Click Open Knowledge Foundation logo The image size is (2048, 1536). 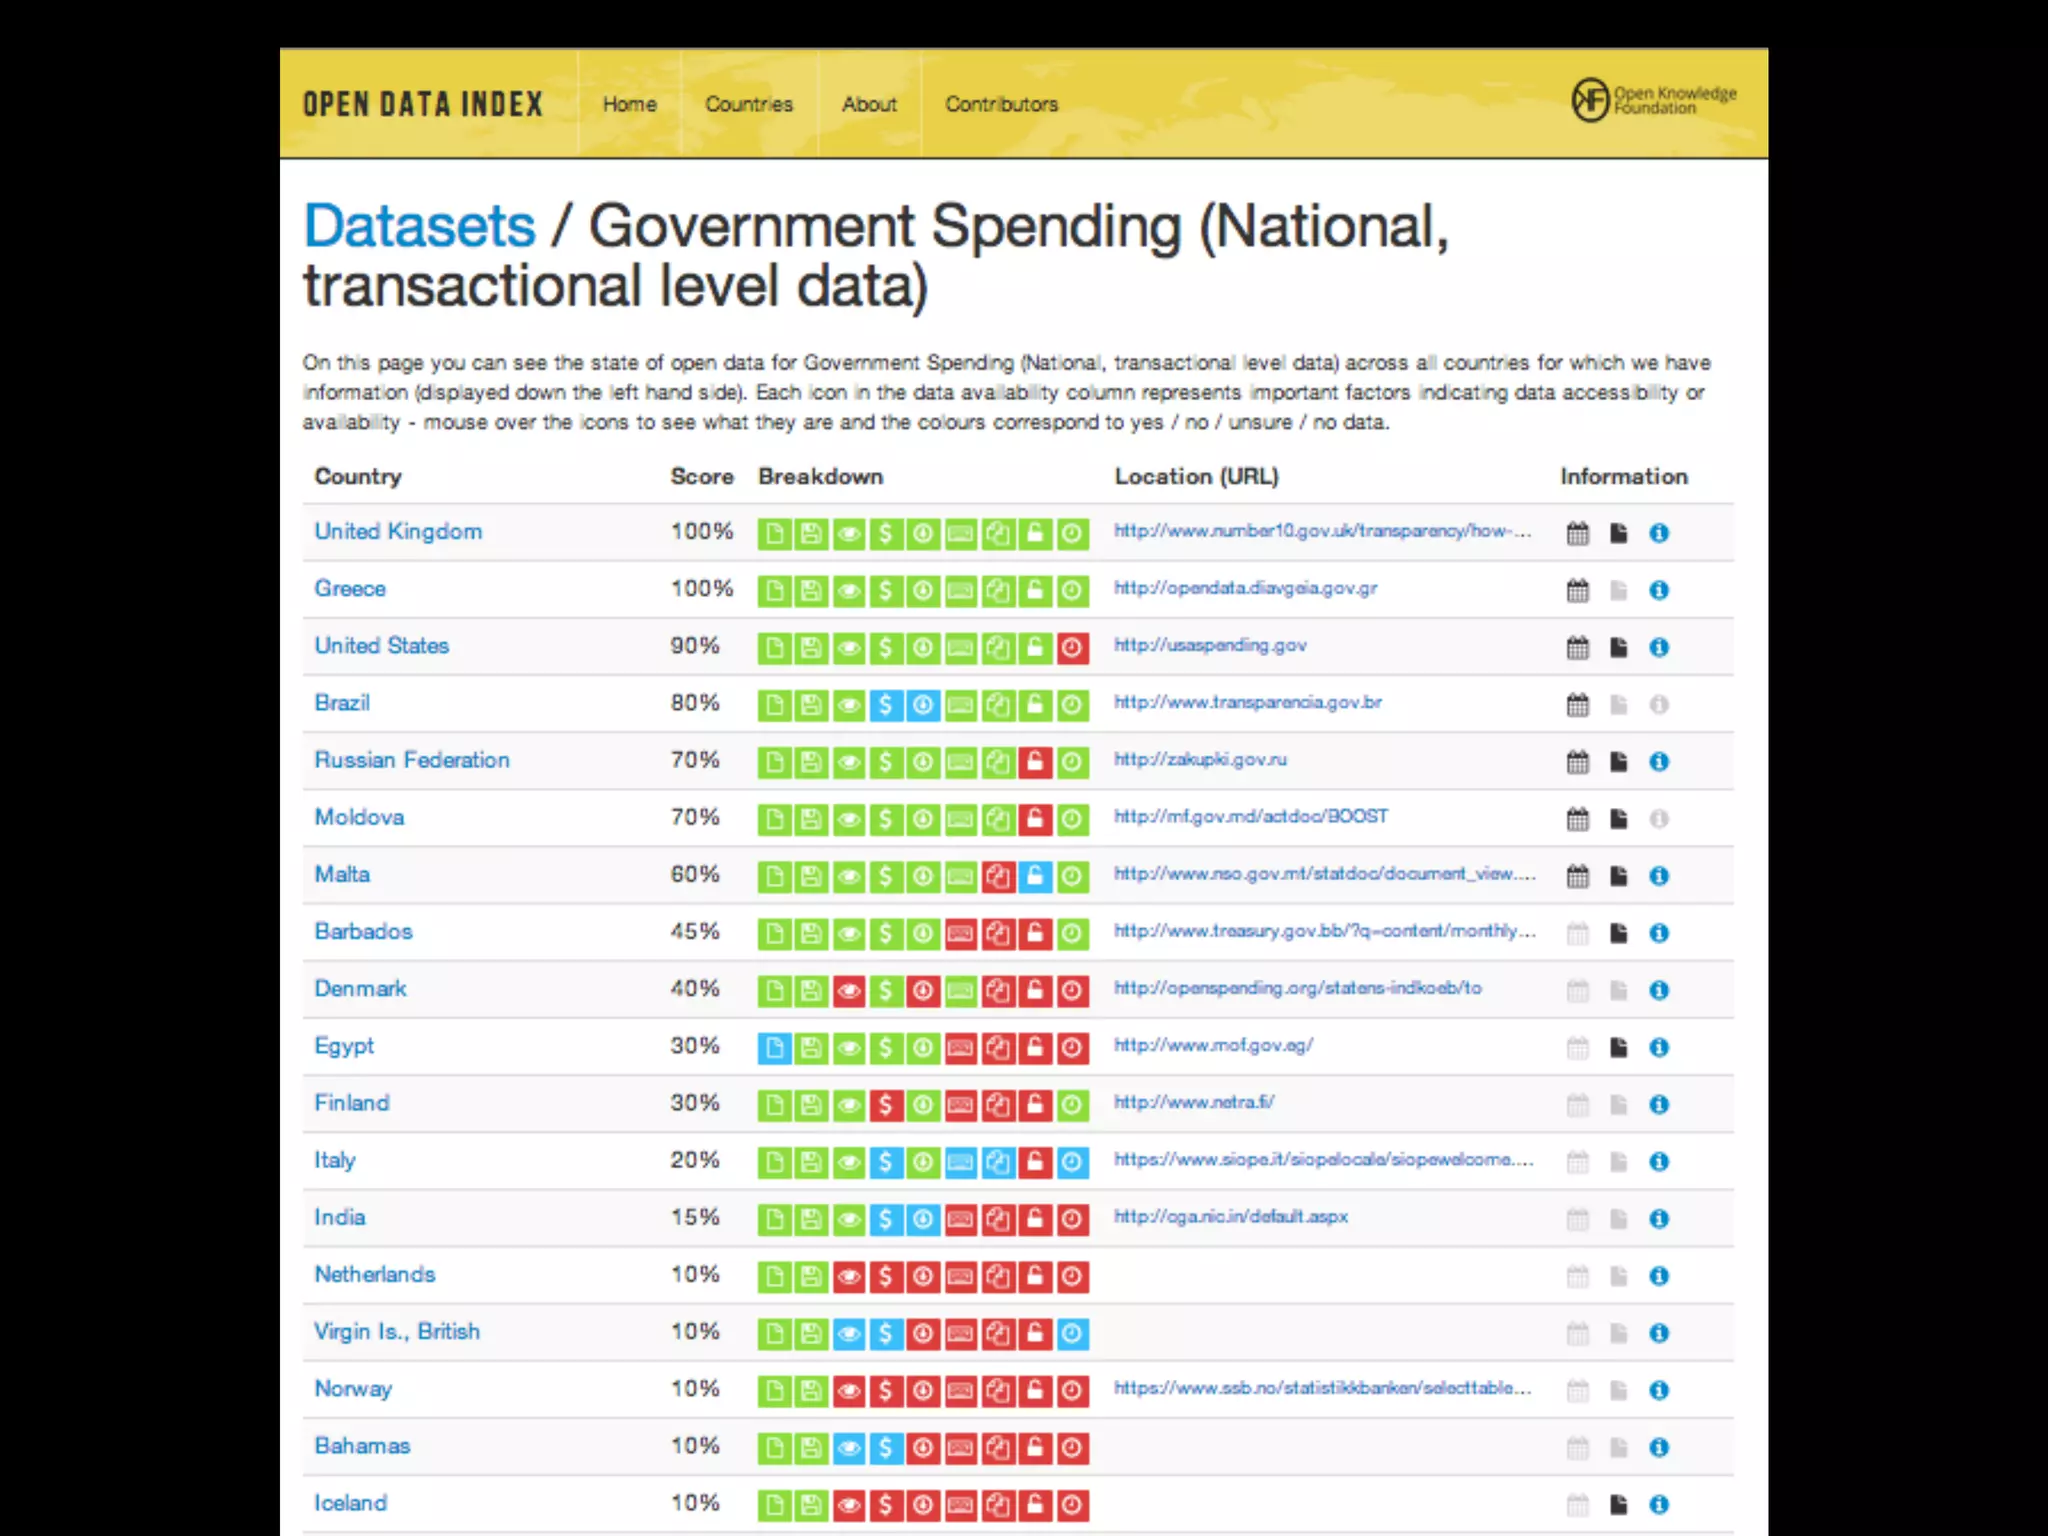tap(1653, 100)
